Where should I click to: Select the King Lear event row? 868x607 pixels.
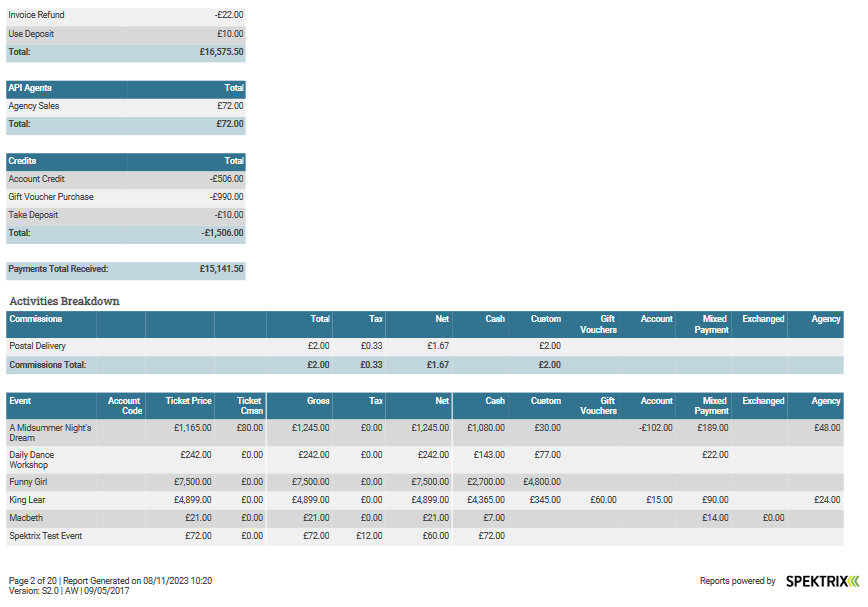[x=425, y=500]
